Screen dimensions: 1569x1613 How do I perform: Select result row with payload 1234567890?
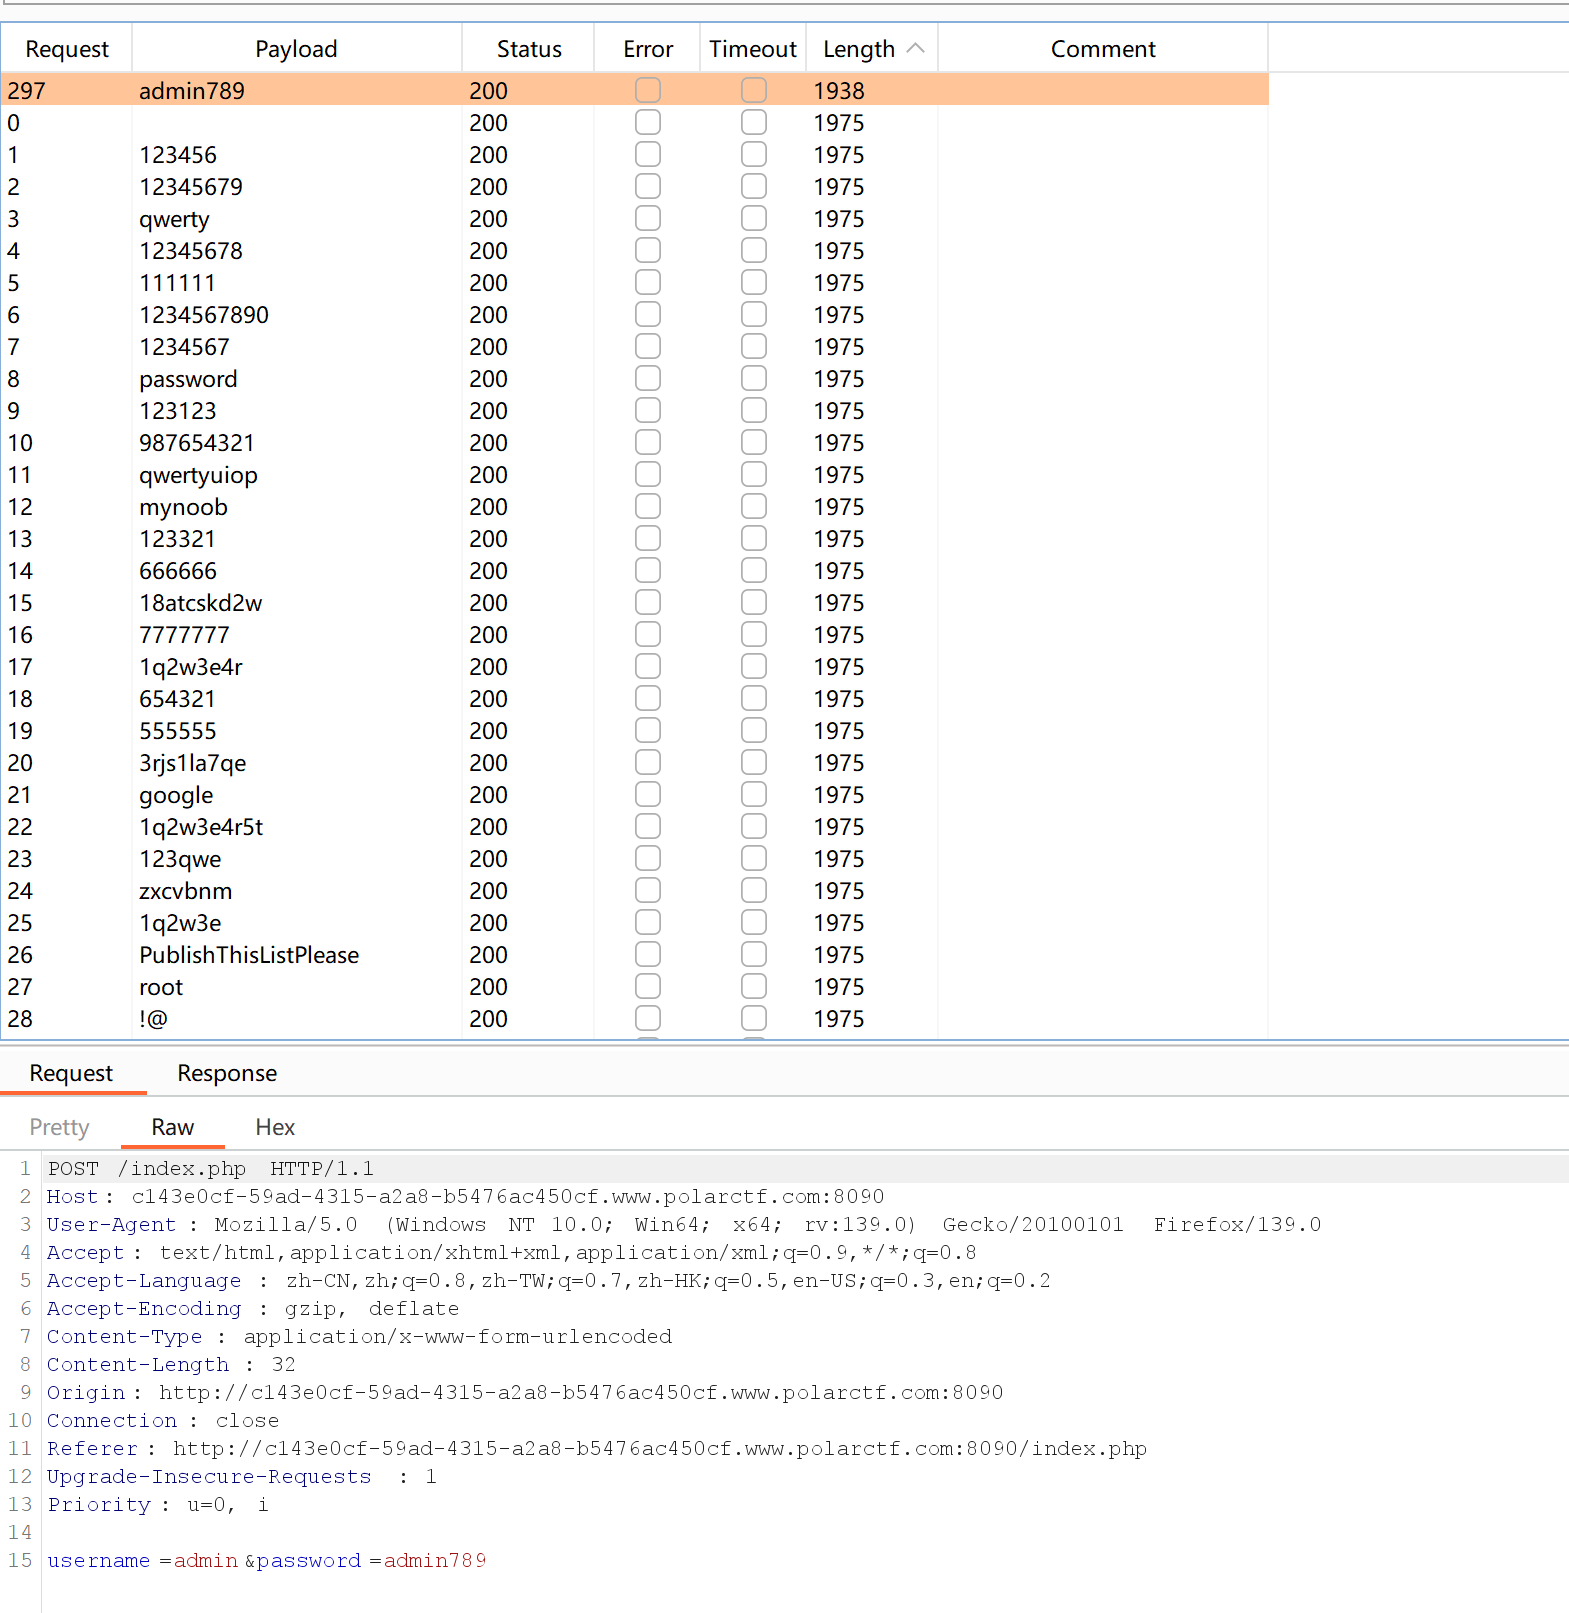point(634,314)
